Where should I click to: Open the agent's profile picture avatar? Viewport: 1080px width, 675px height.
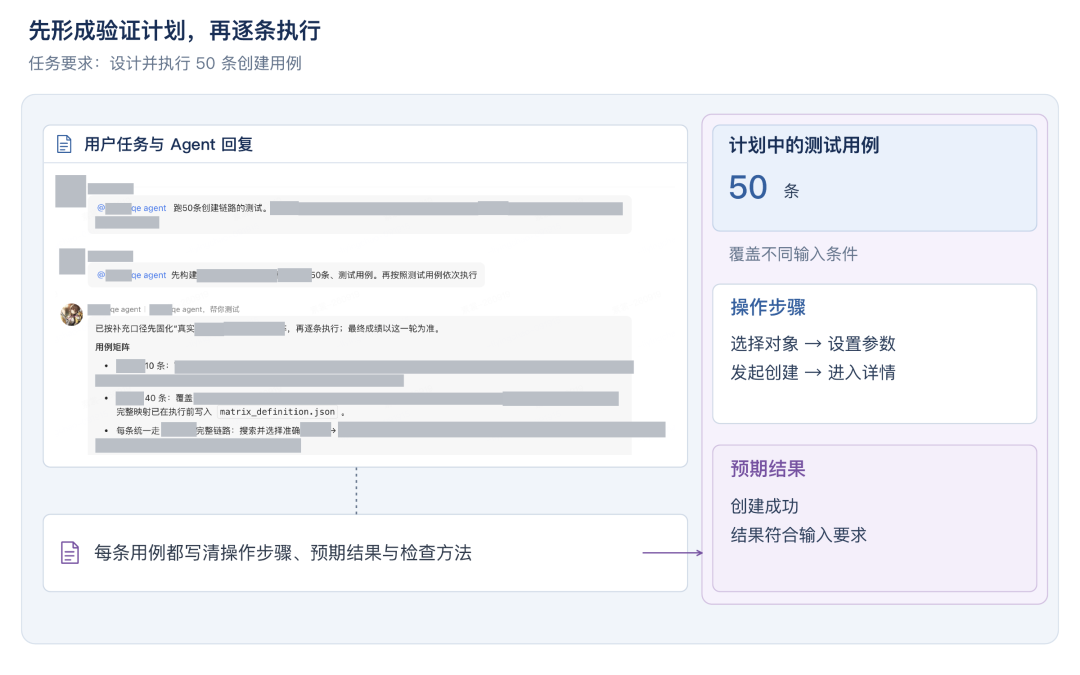(72, 314)
